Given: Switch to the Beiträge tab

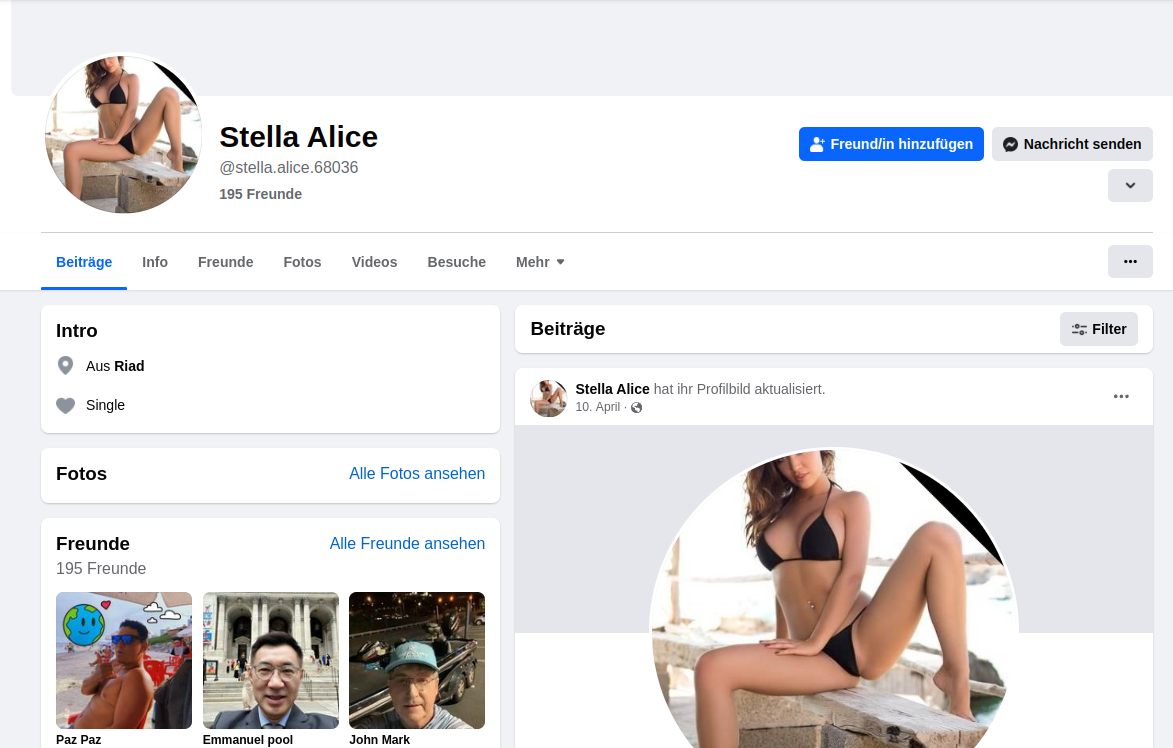Looking at the screenshot, I should tap(84, 262).
